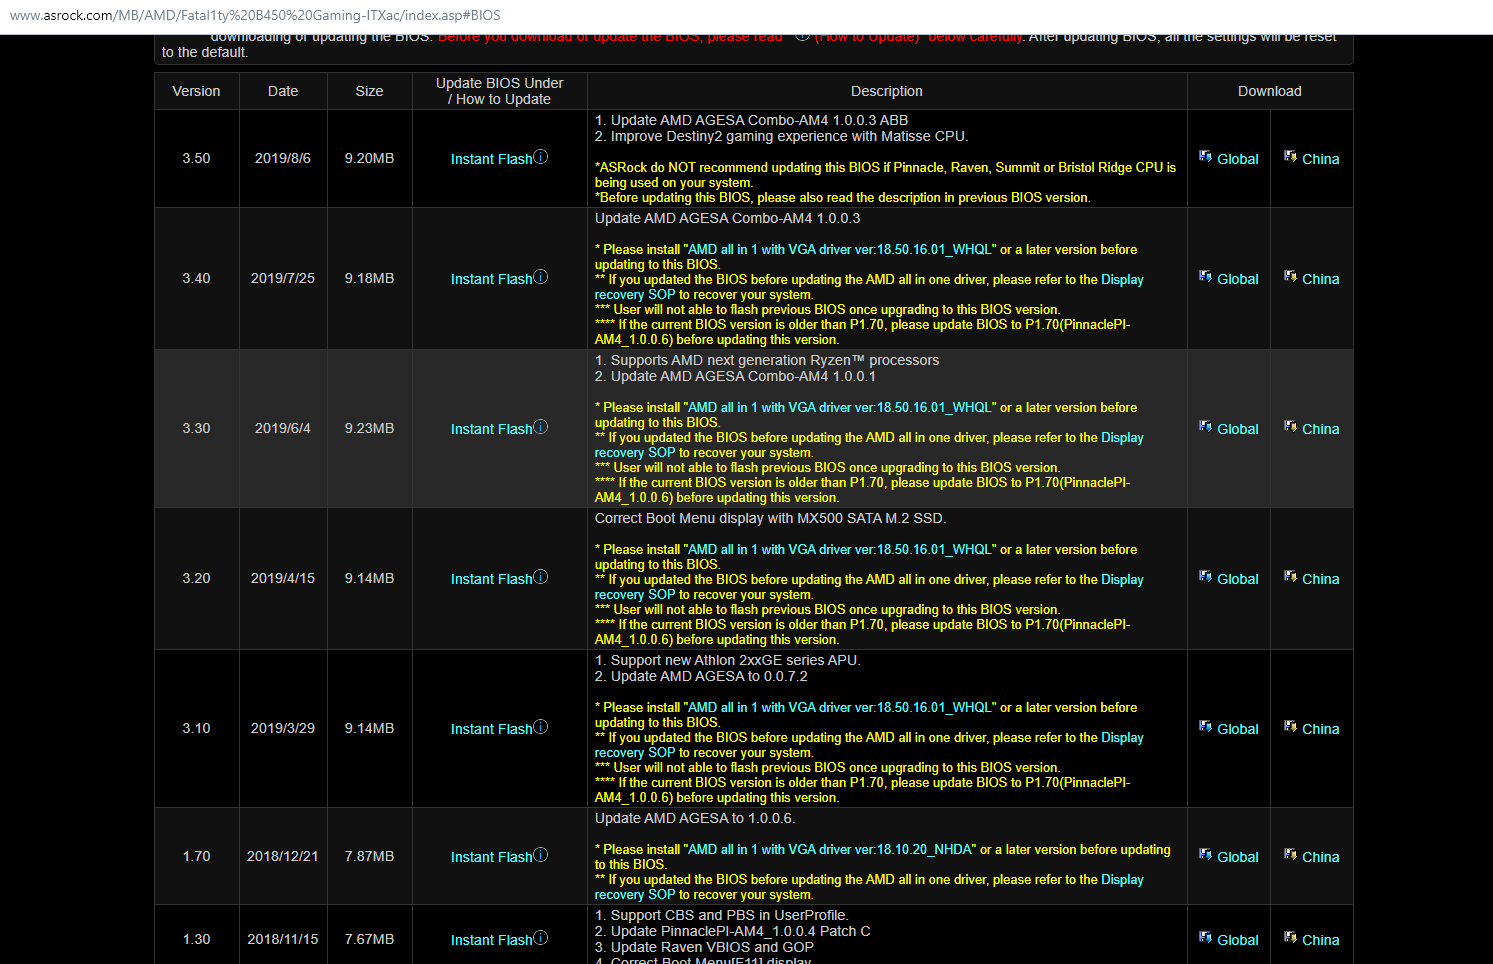The width and height of the screenshot is (1493, 964).
Task: Click the "Download" column header
Action: point(1270,91)
